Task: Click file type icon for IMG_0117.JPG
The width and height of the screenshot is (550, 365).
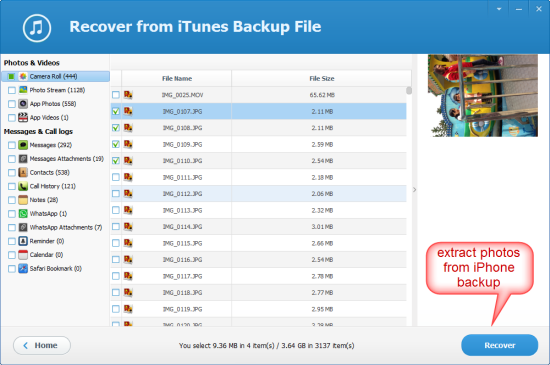Action: click(128, 276)
